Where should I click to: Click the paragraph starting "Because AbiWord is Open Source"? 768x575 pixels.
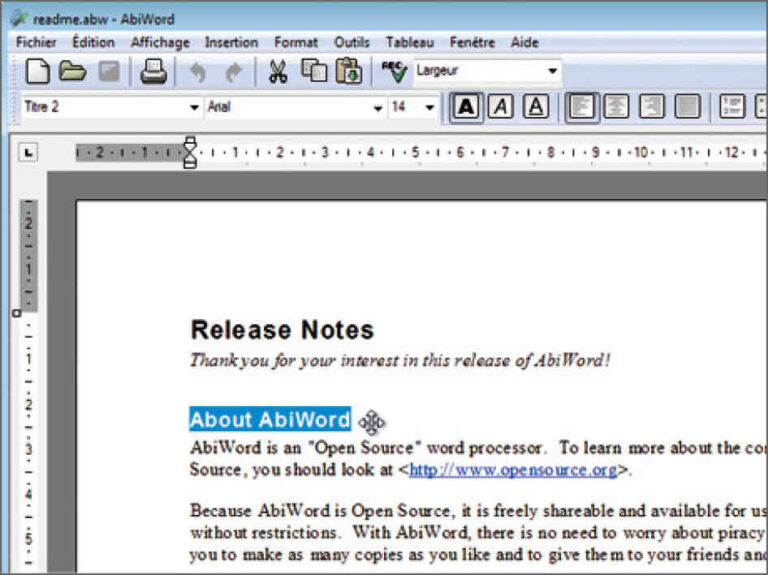[x=478, y=532]
